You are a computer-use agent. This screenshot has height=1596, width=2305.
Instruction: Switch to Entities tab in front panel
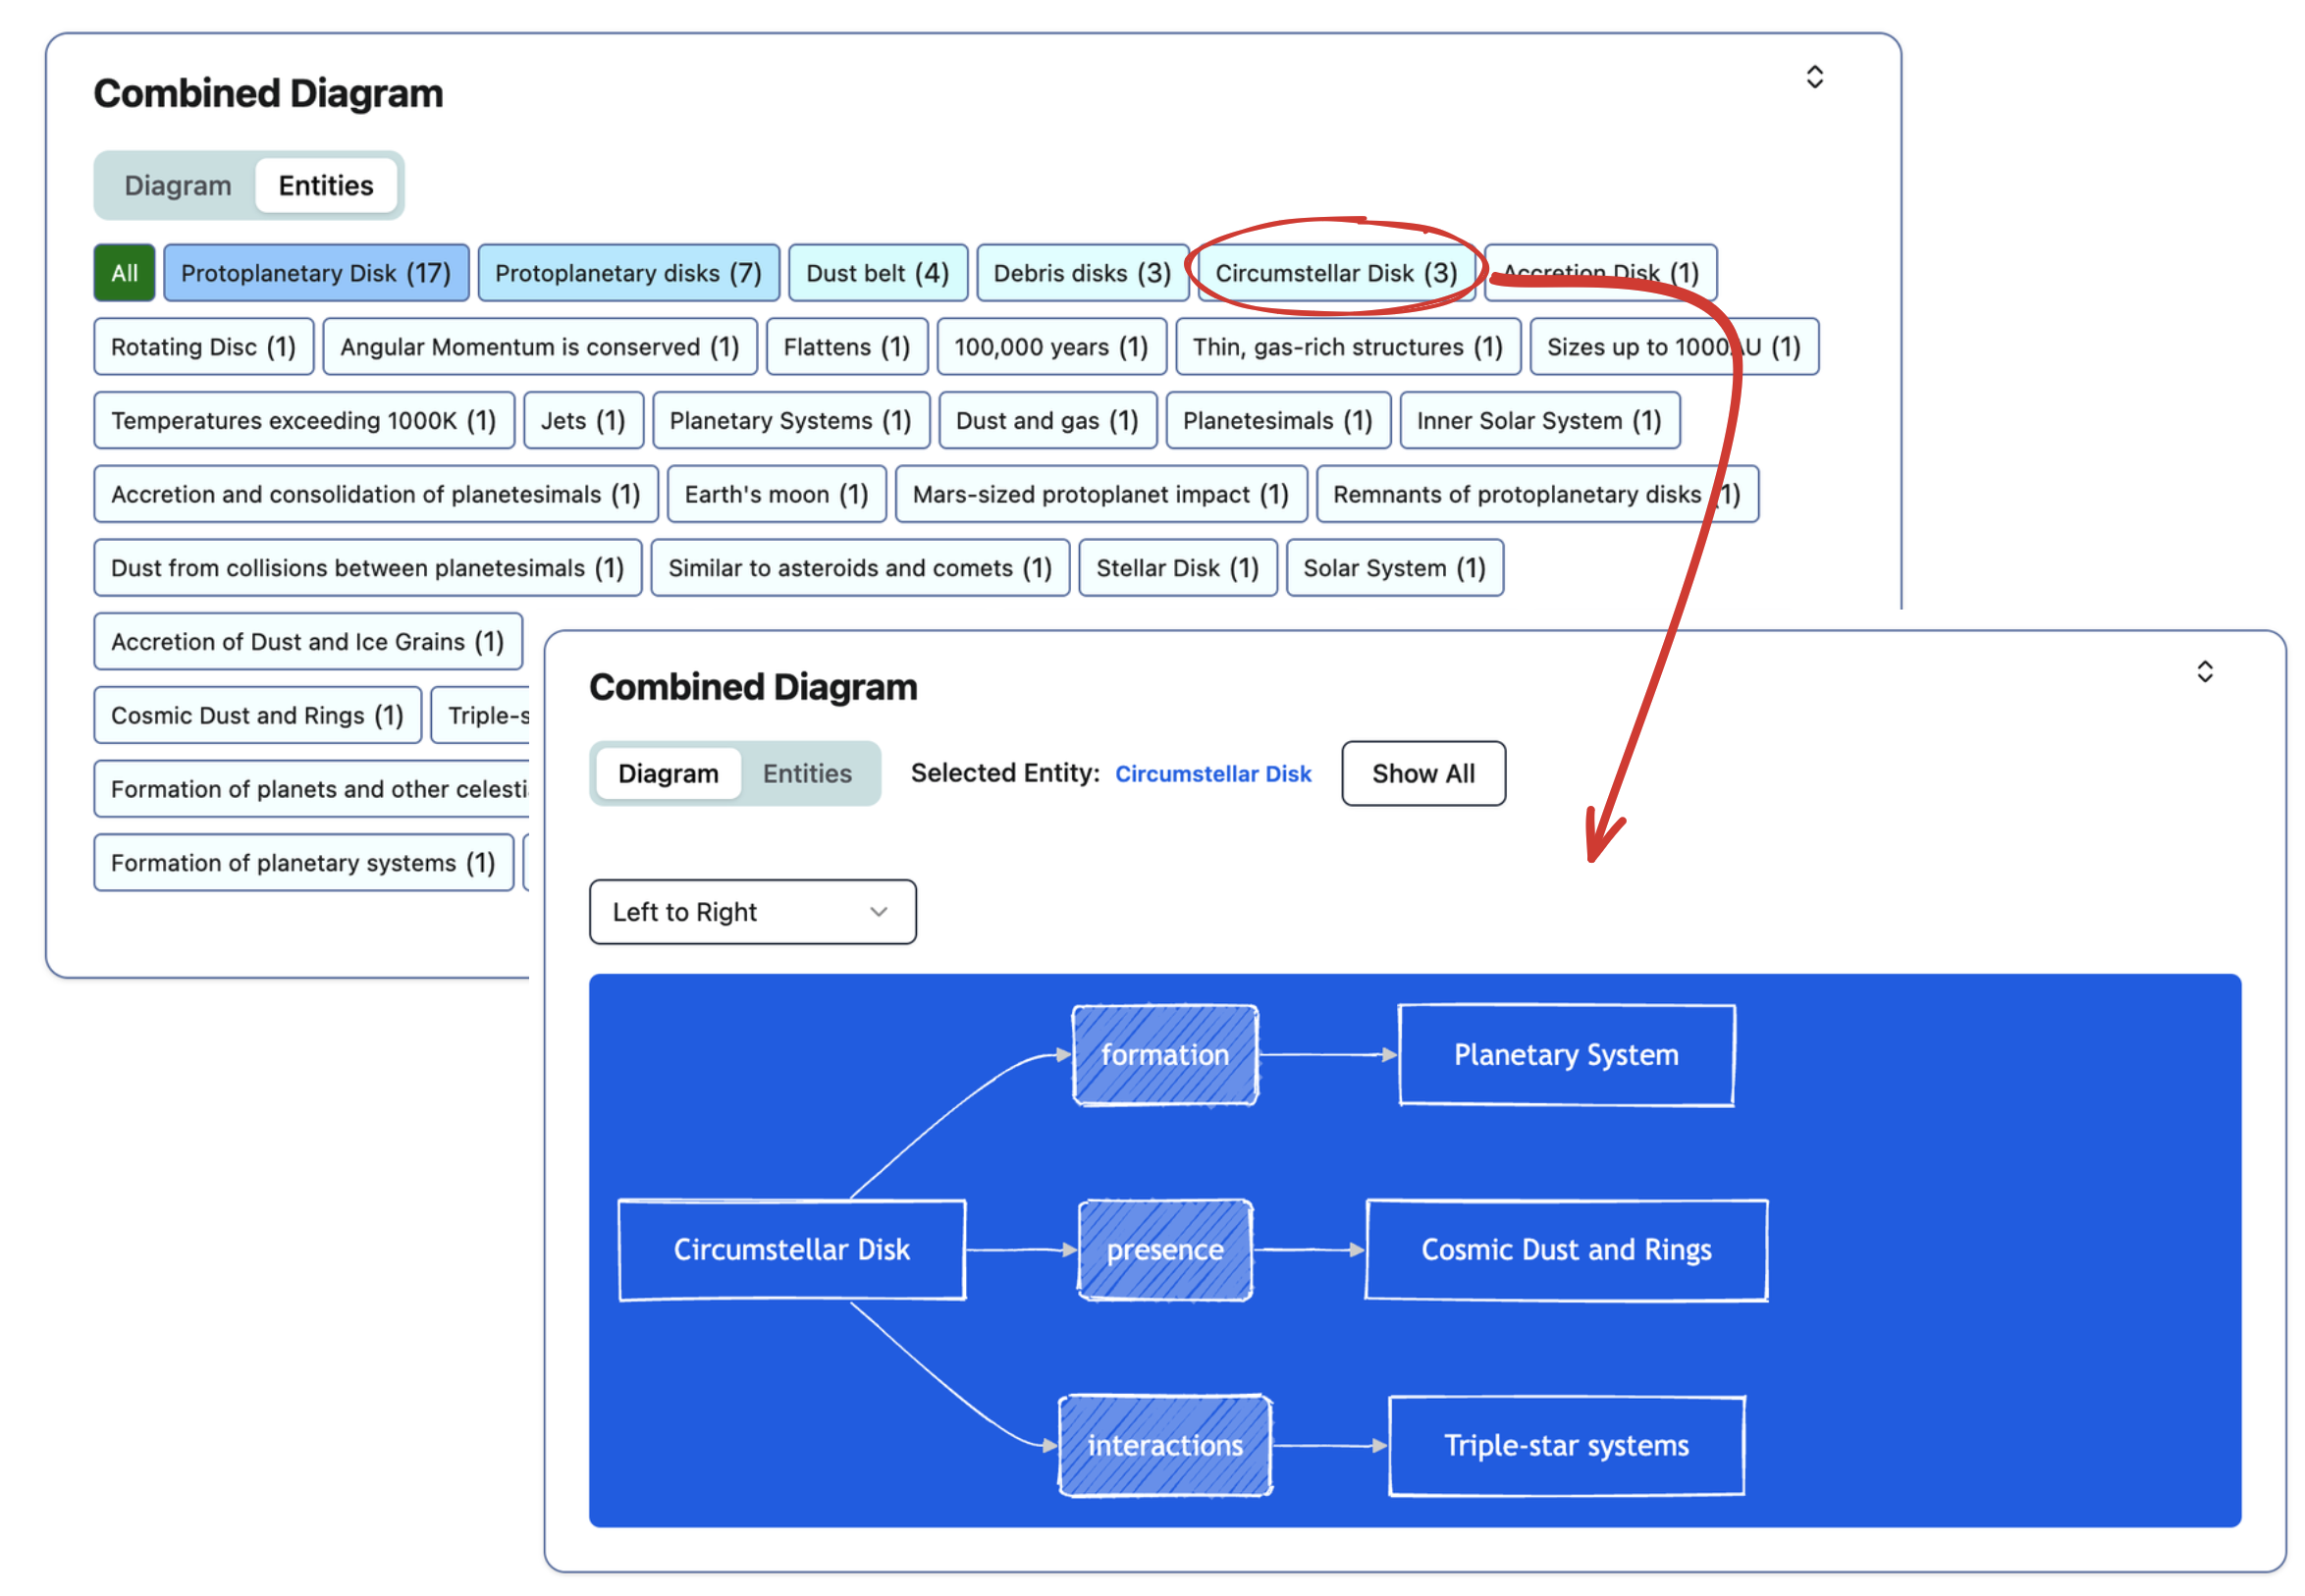[806, 773]
